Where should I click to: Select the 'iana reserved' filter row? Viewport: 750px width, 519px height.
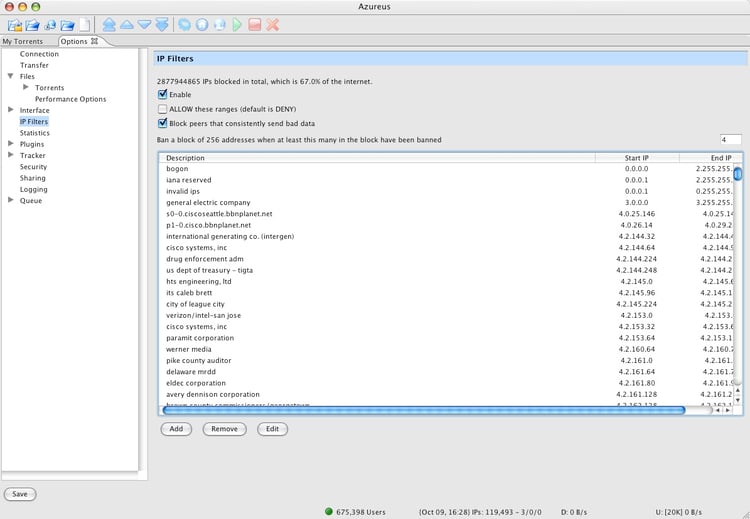446,180
